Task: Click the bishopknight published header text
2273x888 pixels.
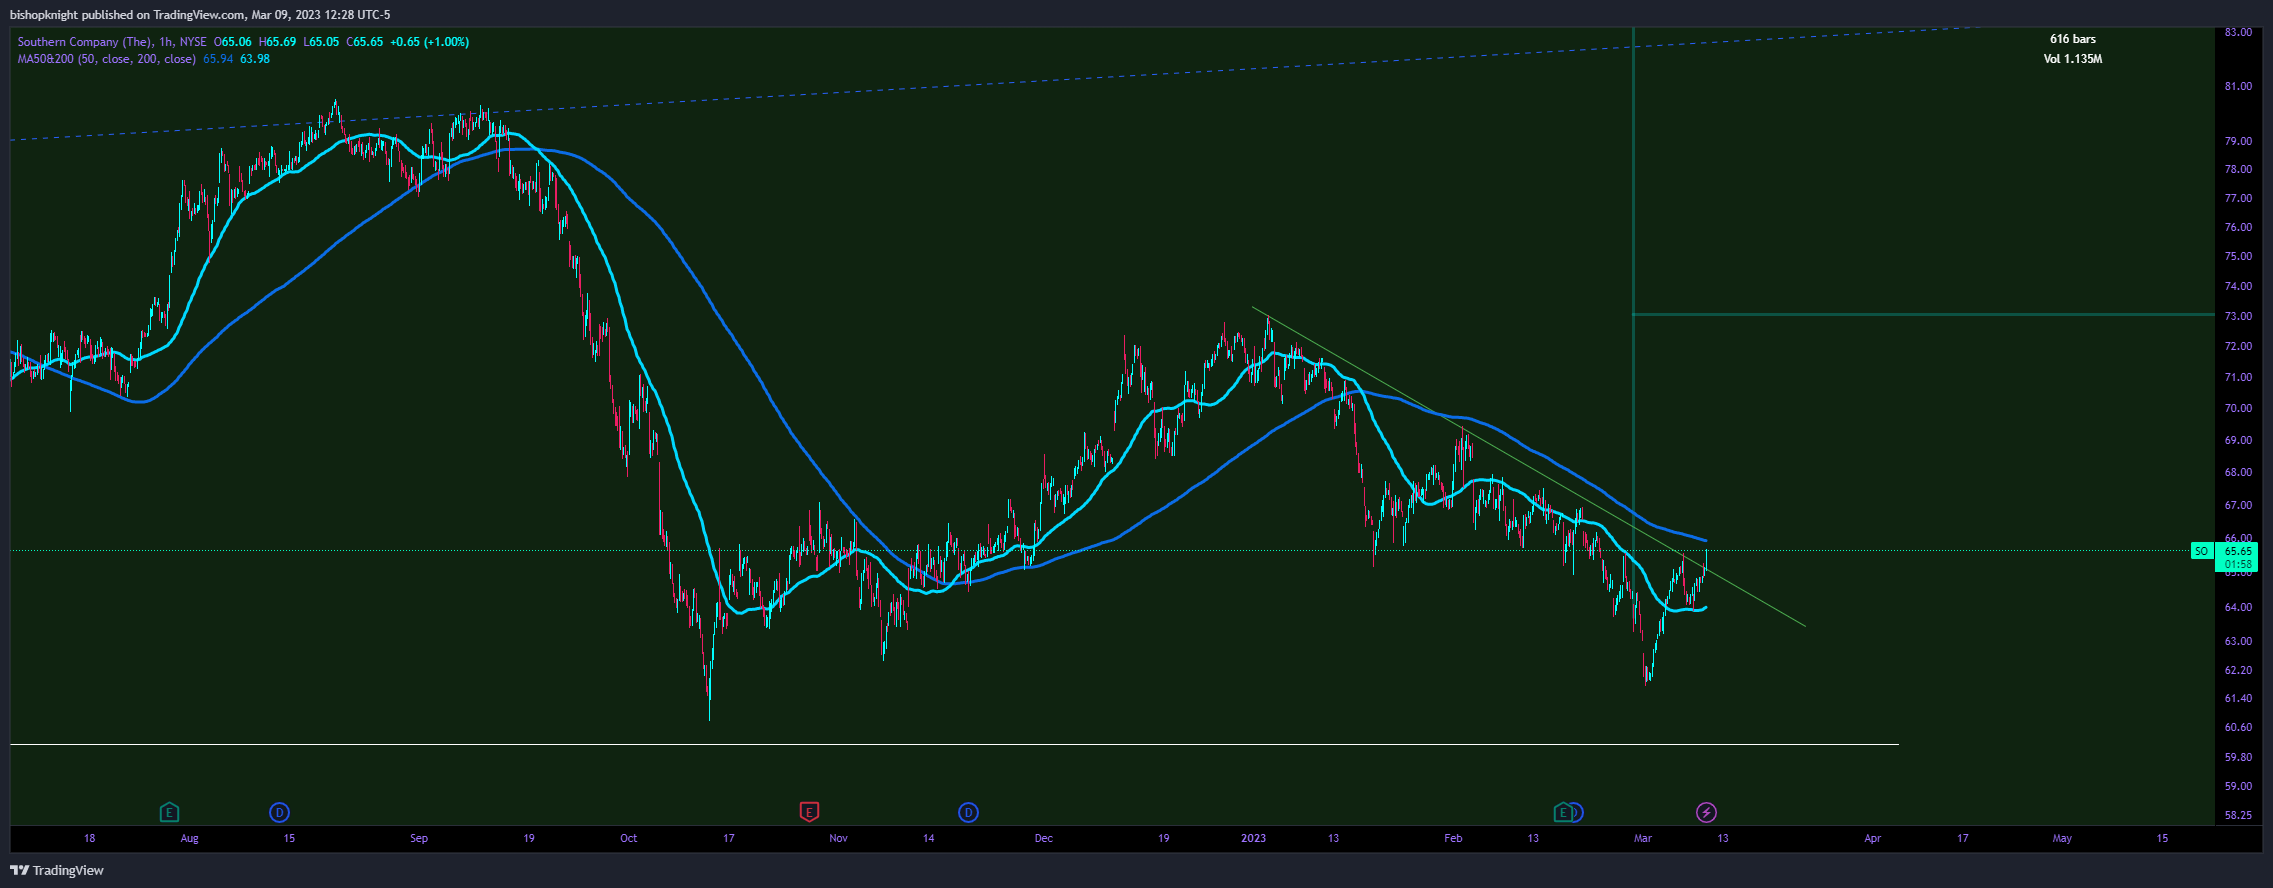Action: 200,15
